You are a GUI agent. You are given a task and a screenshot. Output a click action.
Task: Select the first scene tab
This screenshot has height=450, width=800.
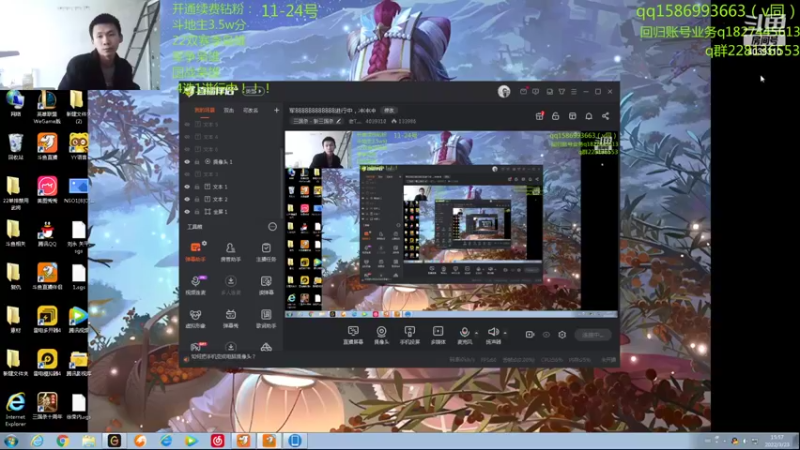tap(205, 110)
